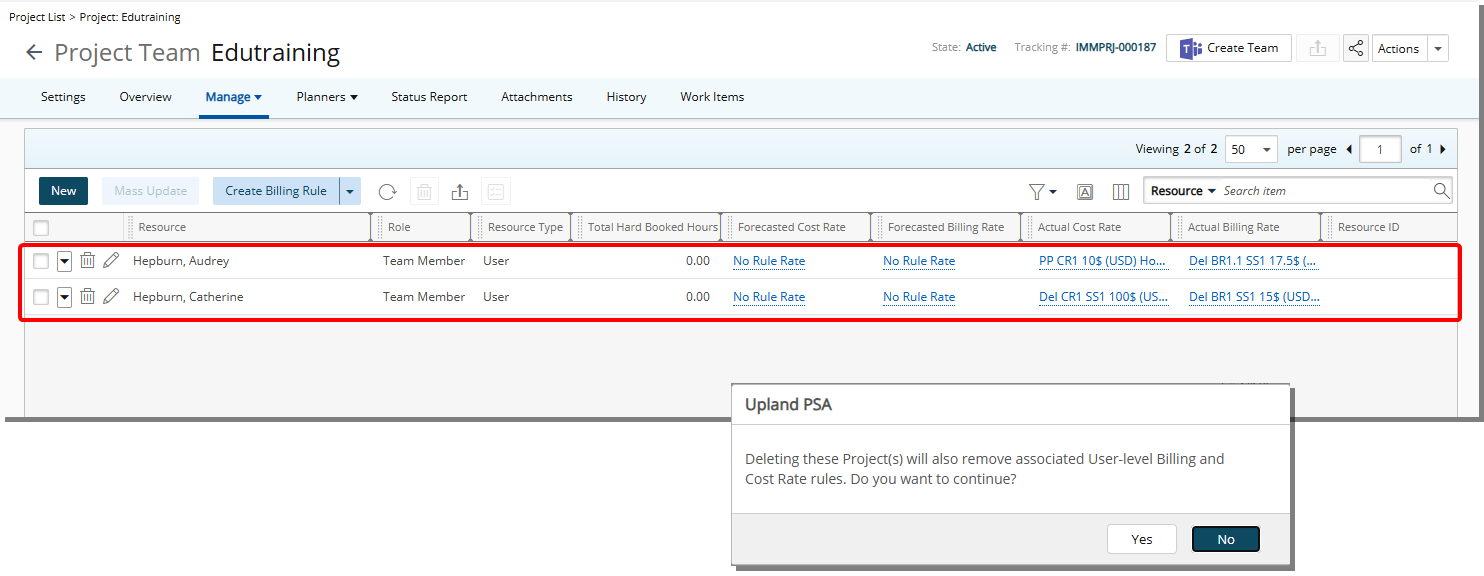Edit Hepburn, Audrey using the pencil icon

tap(111, 260)
